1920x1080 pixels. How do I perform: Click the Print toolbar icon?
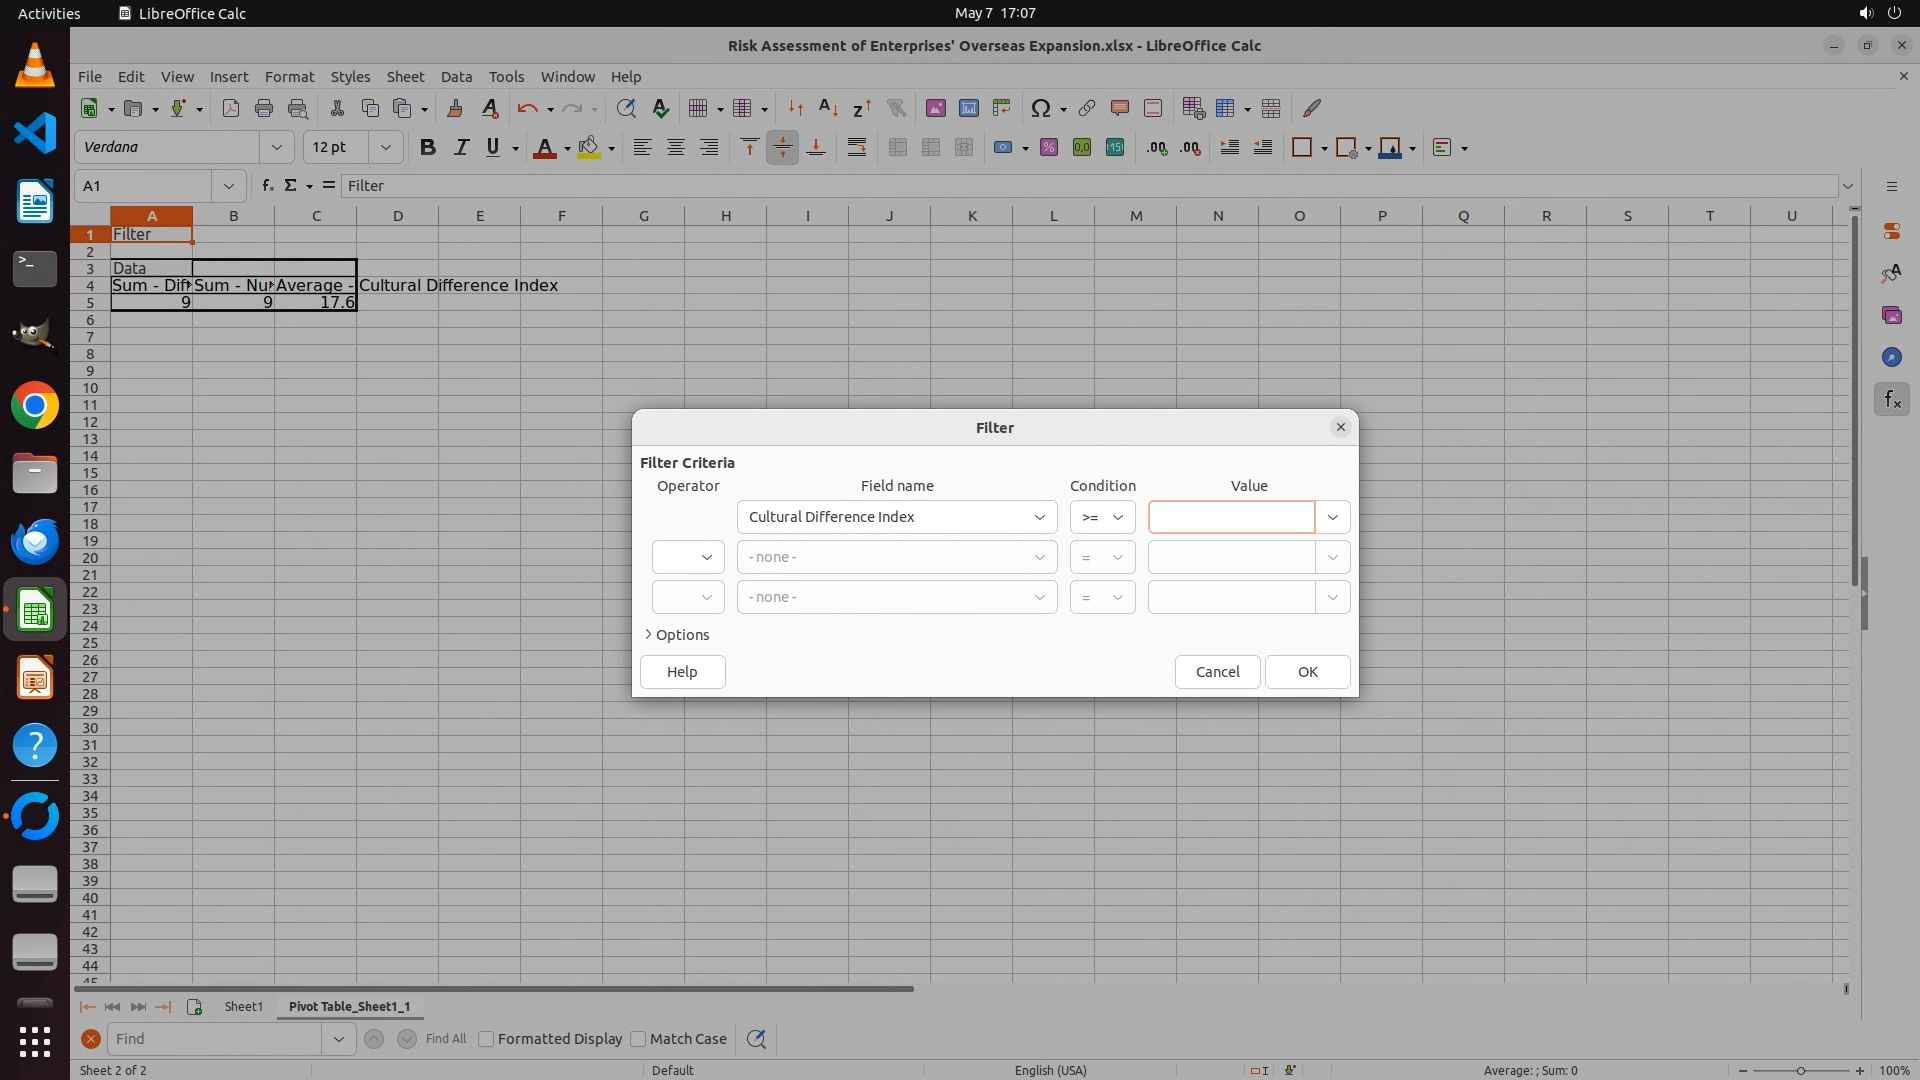(264, 108)
